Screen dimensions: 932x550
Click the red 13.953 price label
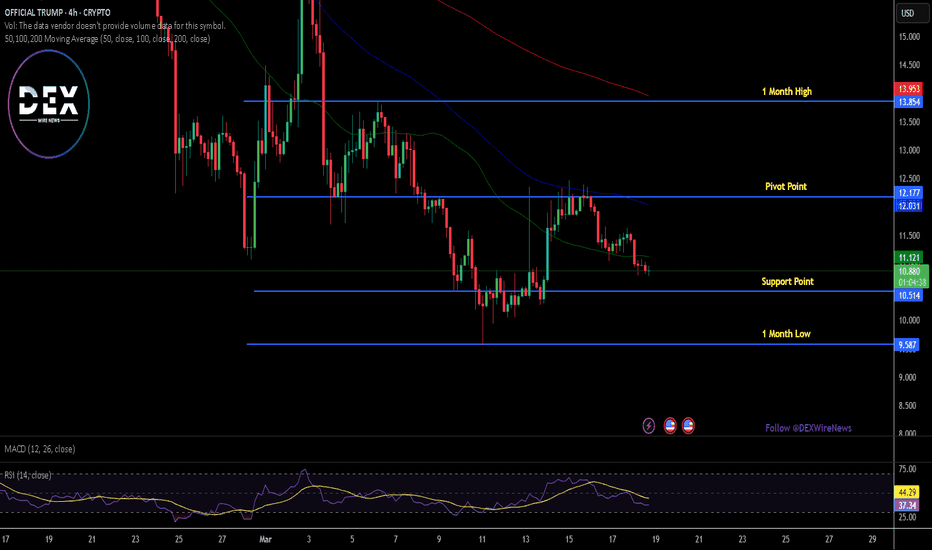coord(908,89)
